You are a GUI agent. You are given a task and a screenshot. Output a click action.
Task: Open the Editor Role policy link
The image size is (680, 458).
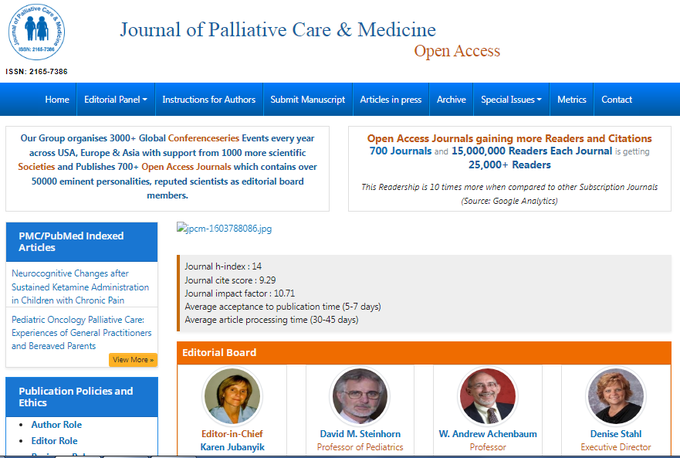point(54,441)
